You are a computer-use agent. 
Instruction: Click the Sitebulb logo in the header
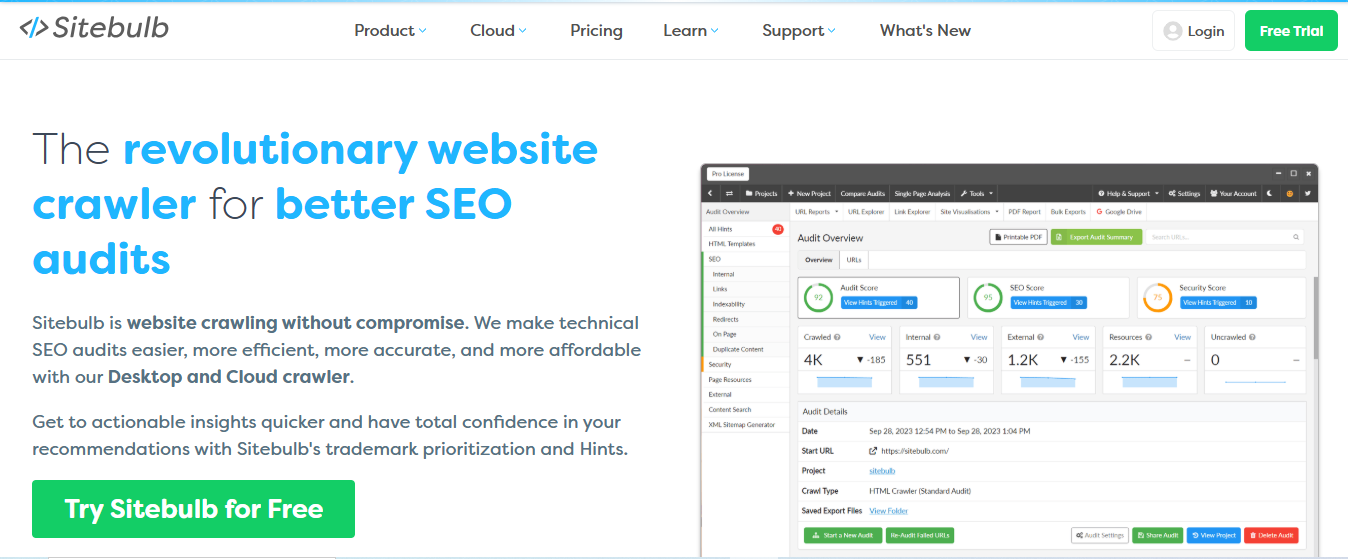tap(94, 28)
